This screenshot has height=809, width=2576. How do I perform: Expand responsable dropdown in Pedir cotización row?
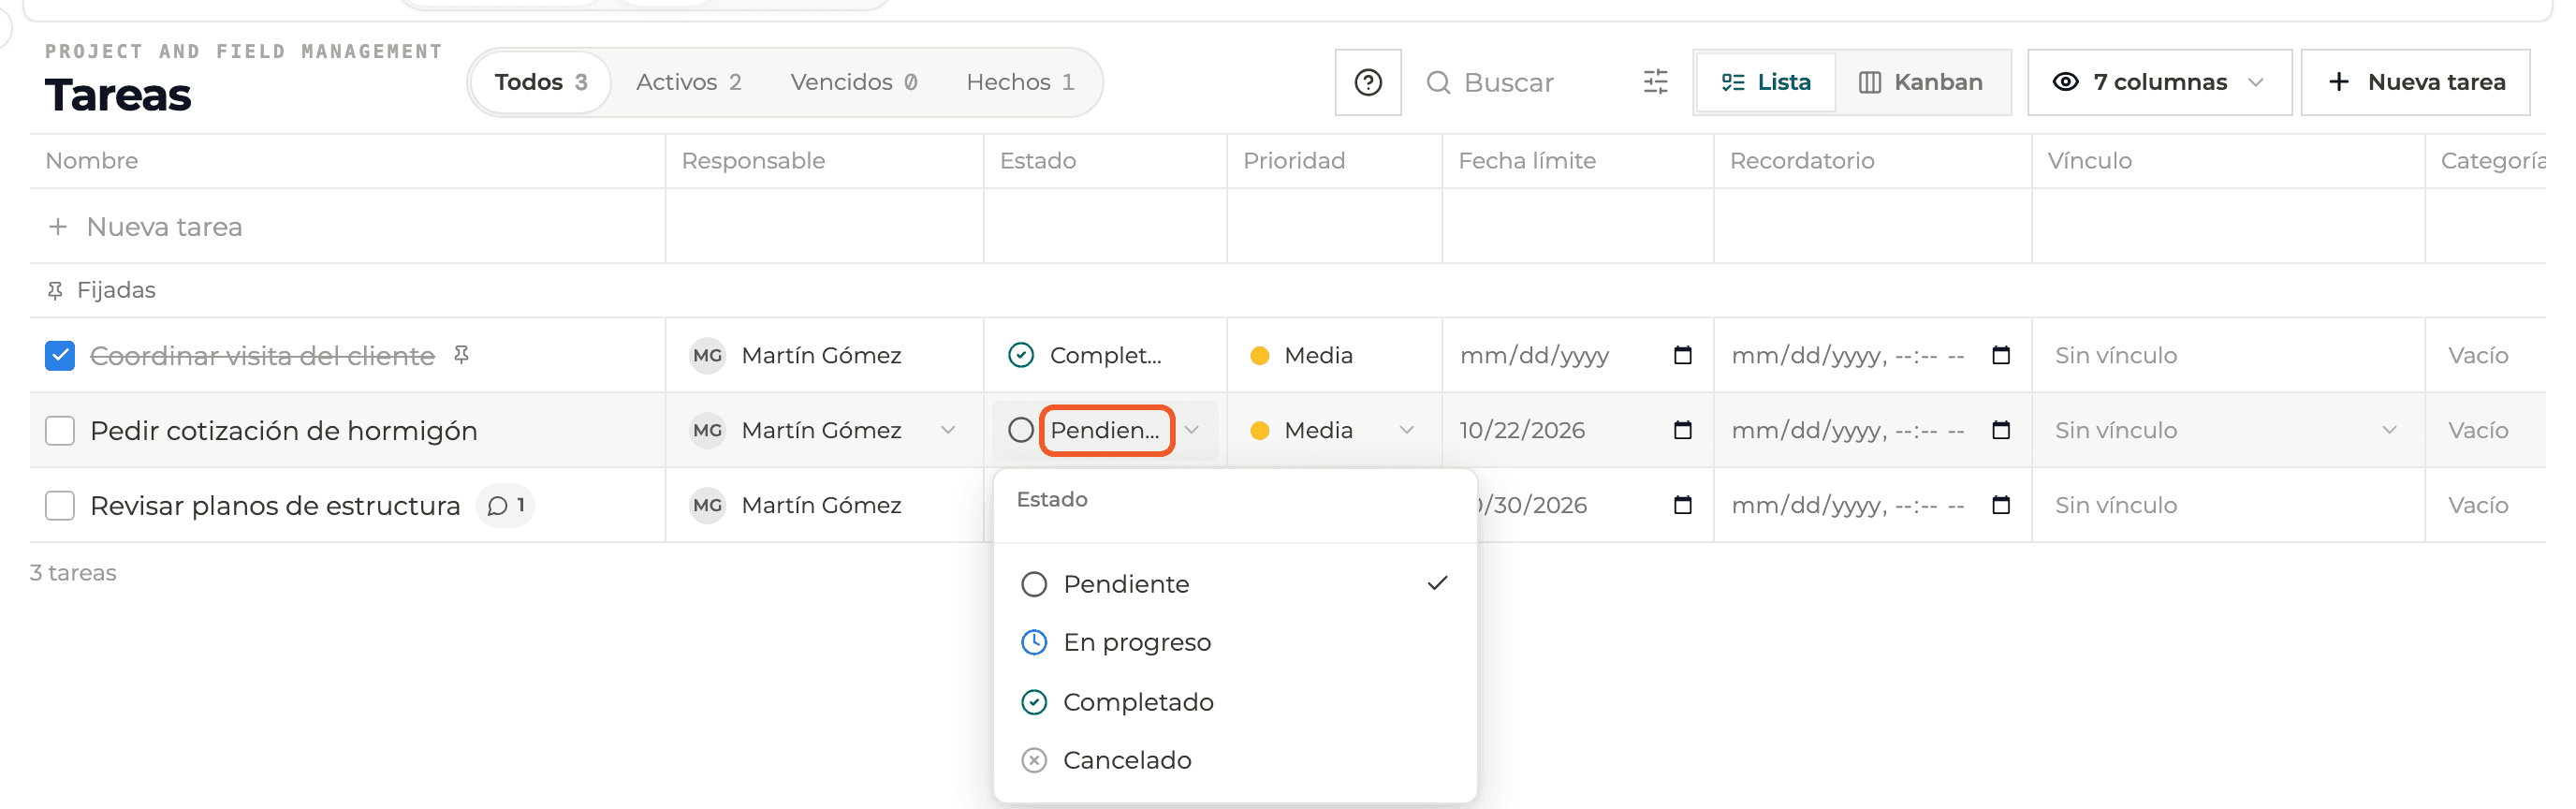(x=948, y=430)
